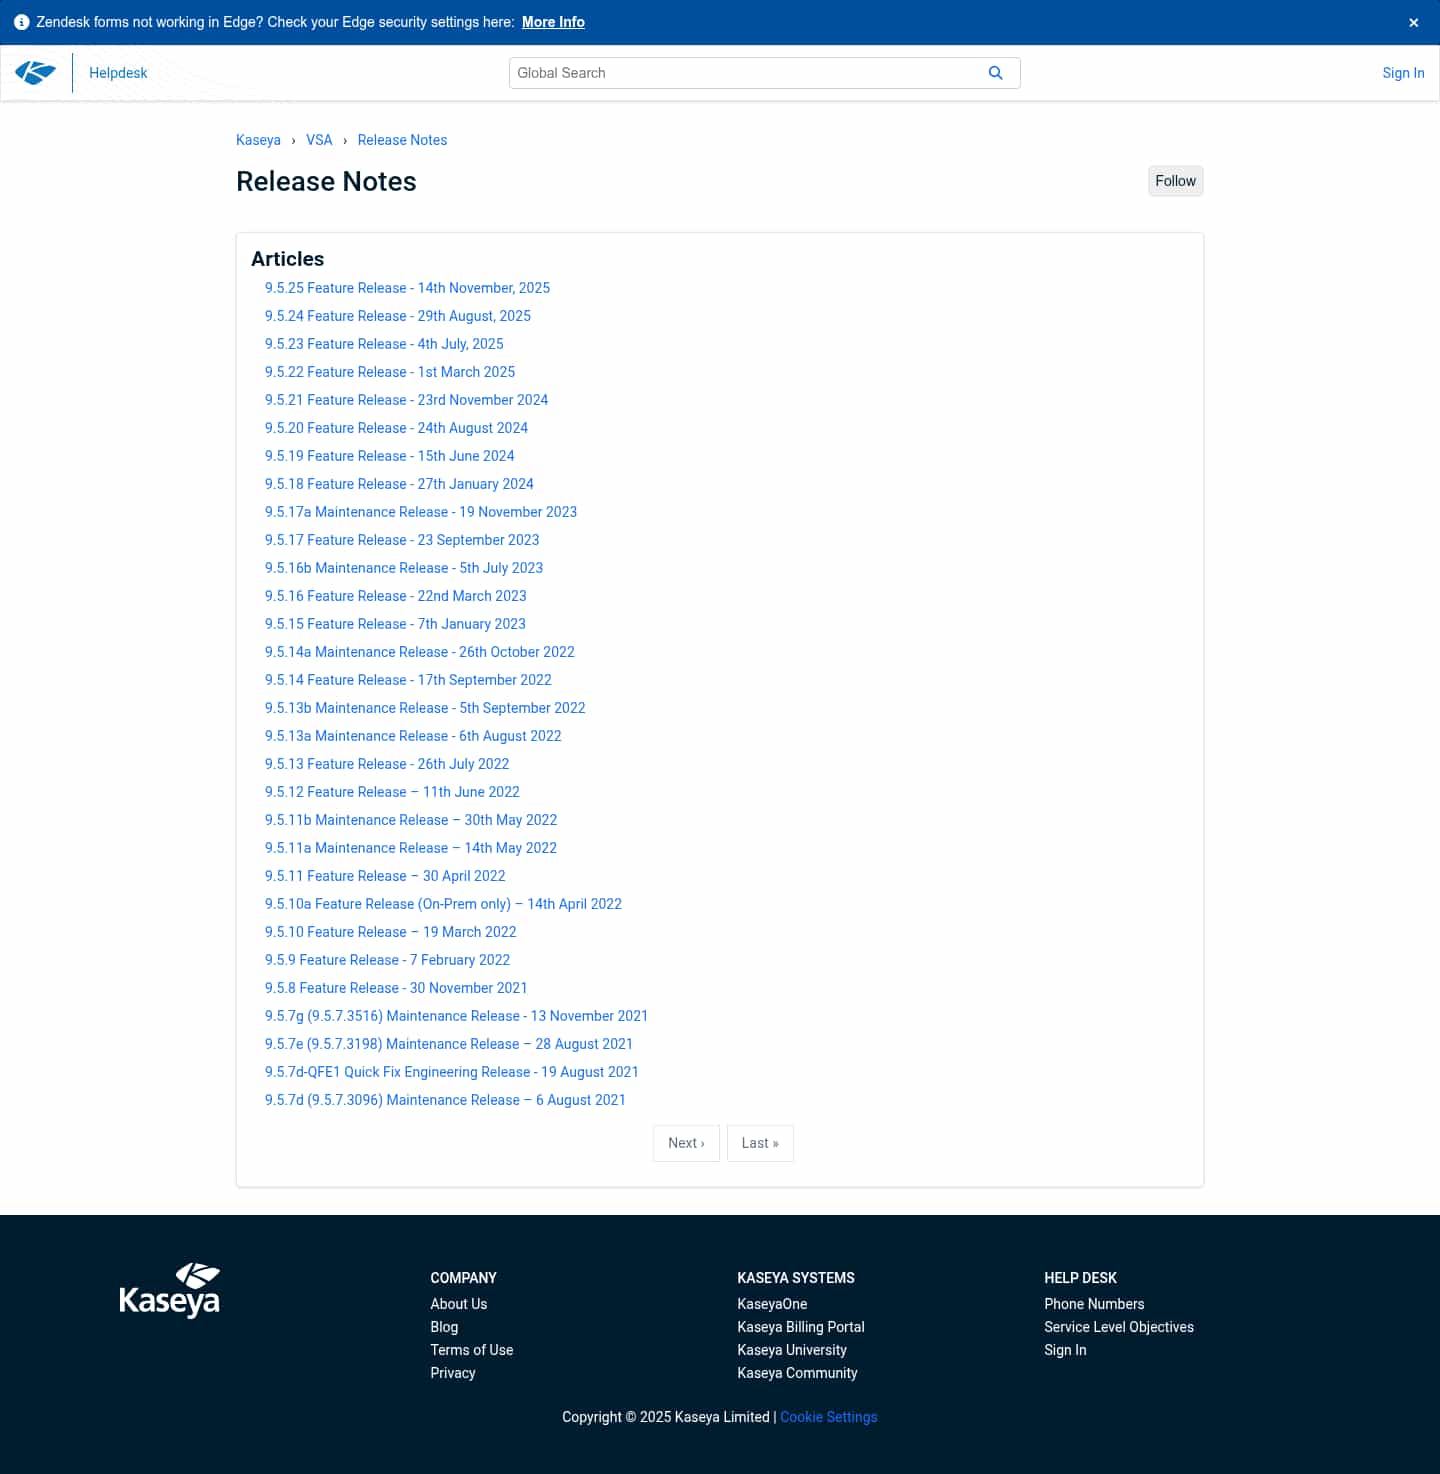Image resolution: width=1440 pixels, height=1474 pixels.
Task: Jump to the Last page of articles
Action: 760,1143
